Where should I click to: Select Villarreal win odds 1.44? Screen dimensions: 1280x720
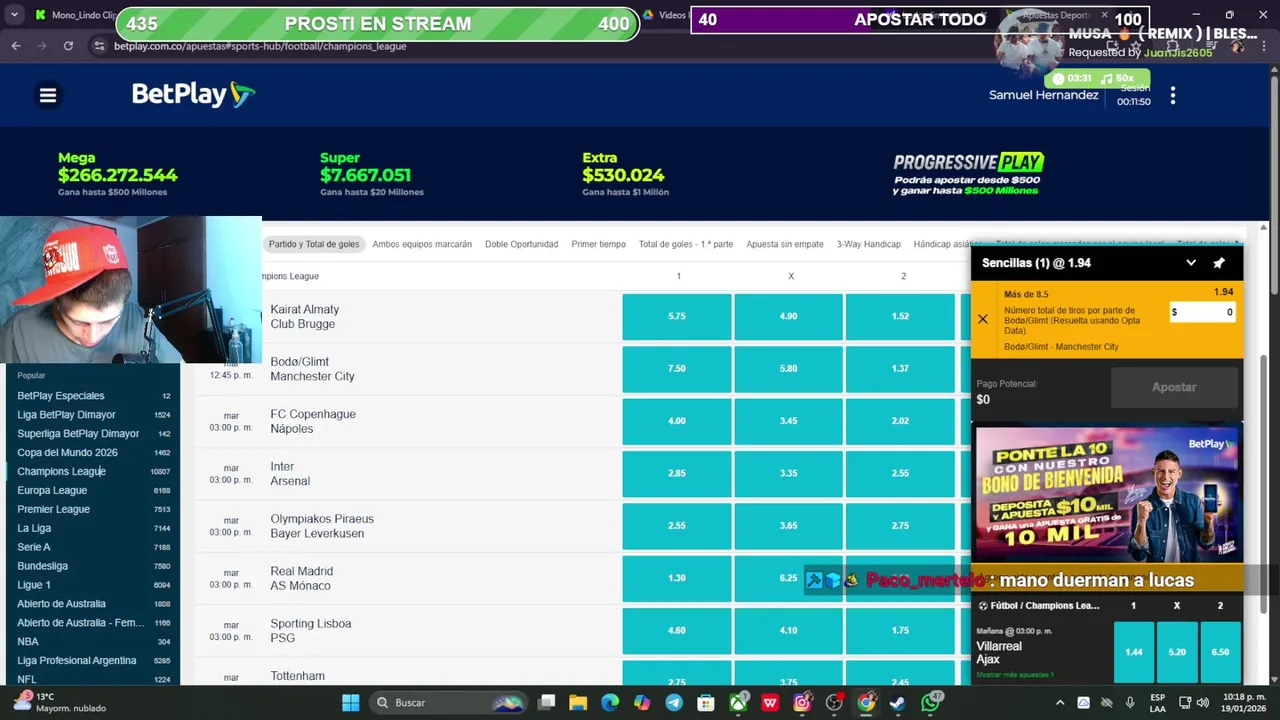tap(1133, 652)
